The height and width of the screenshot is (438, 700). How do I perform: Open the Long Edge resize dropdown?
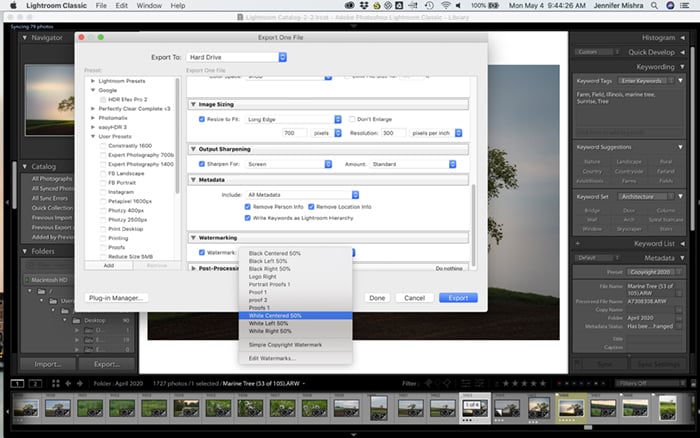click(x=293, y=119)
